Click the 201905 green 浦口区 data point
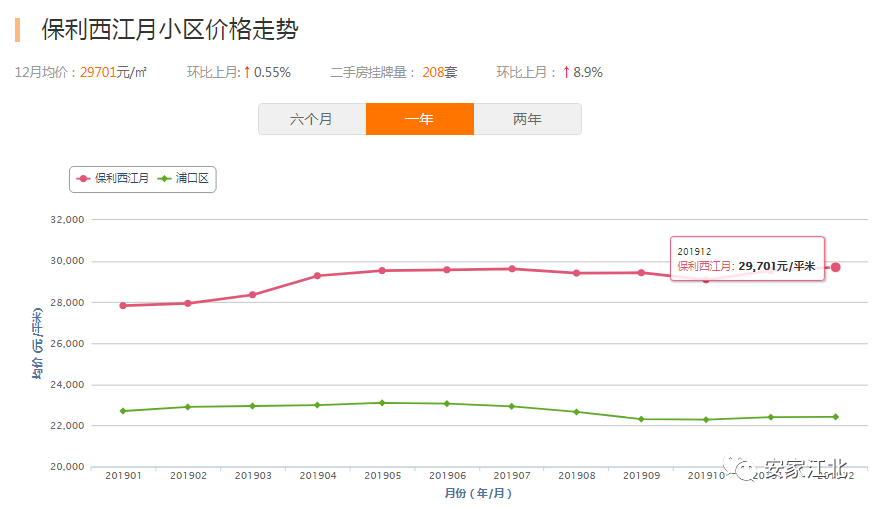Screen dimensions: 876x507 (x=382, y=403)
